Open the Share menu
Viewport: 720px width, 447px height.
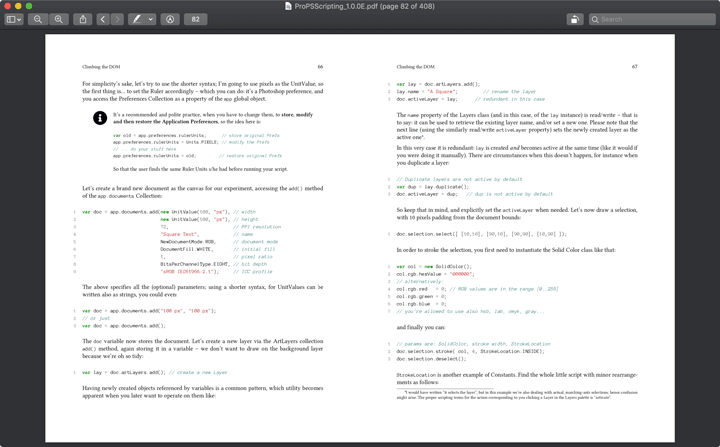pos(83,19)
